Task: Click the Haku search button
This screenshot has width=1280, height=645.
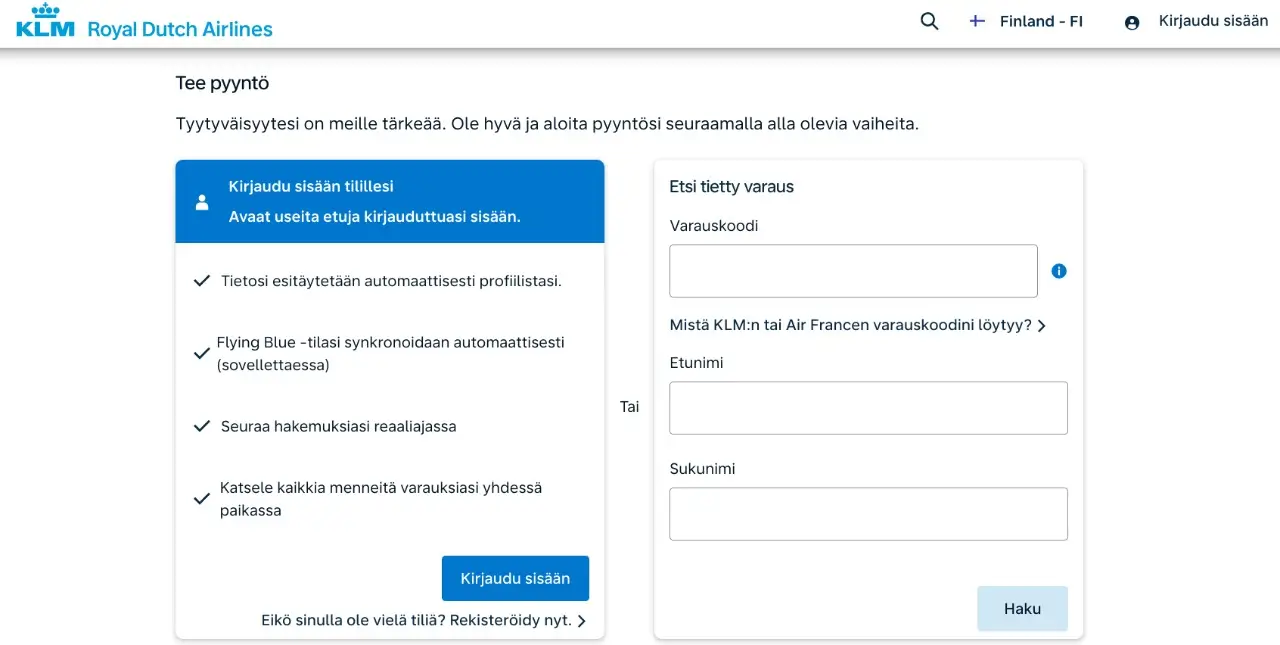Action: (x=1022, y=608)
